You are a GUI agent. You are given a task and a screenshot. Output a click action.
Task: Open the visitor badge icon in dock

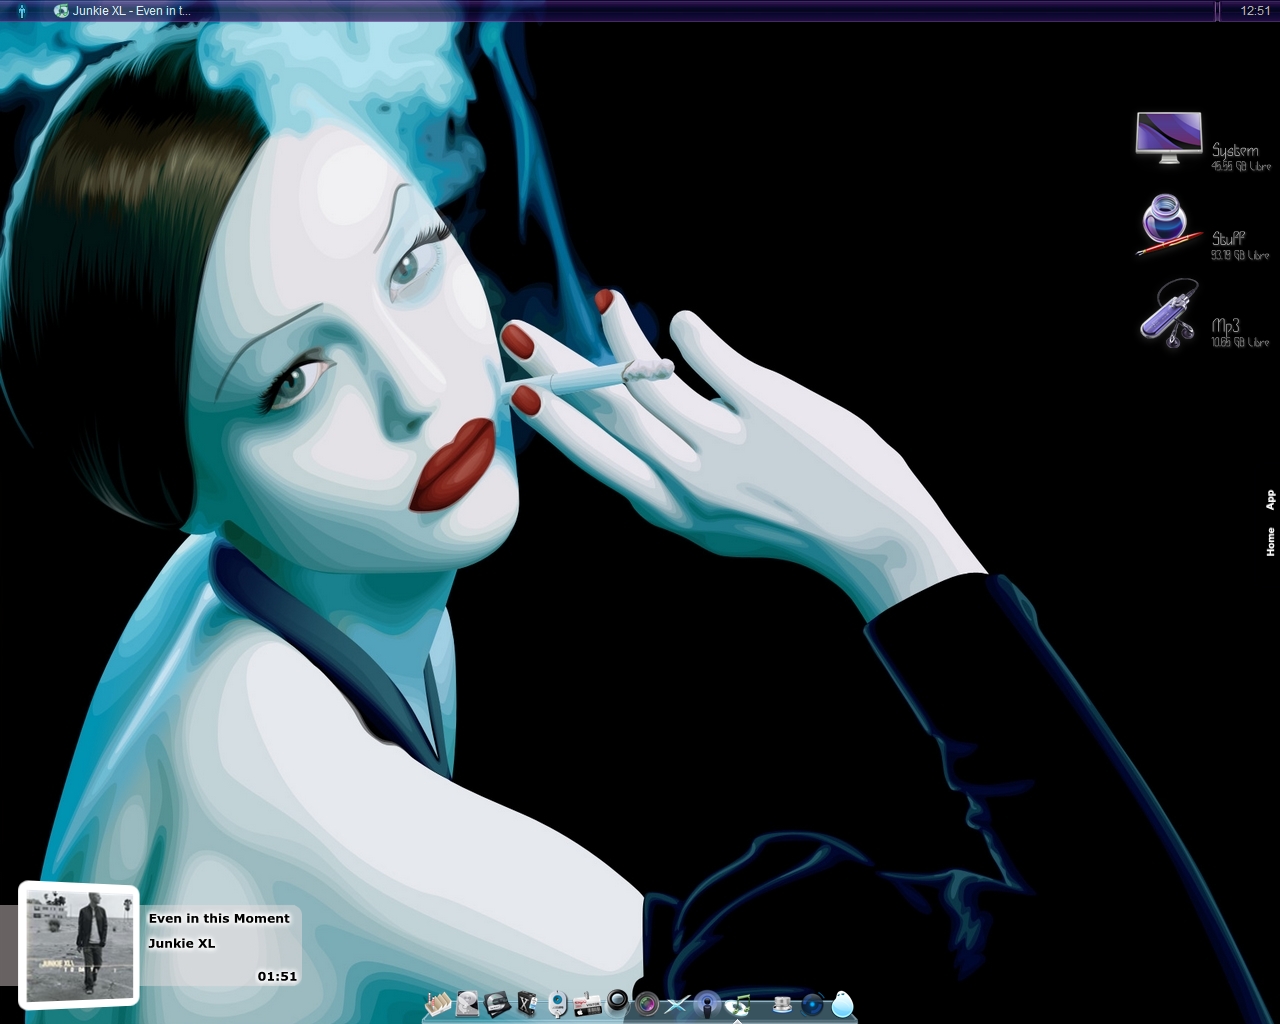point(587,1005)
